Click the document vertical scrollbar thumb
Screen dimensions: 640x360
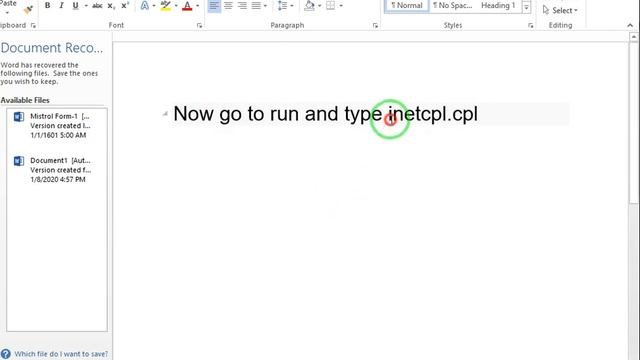pyautogui.click(x=633, y=122)
